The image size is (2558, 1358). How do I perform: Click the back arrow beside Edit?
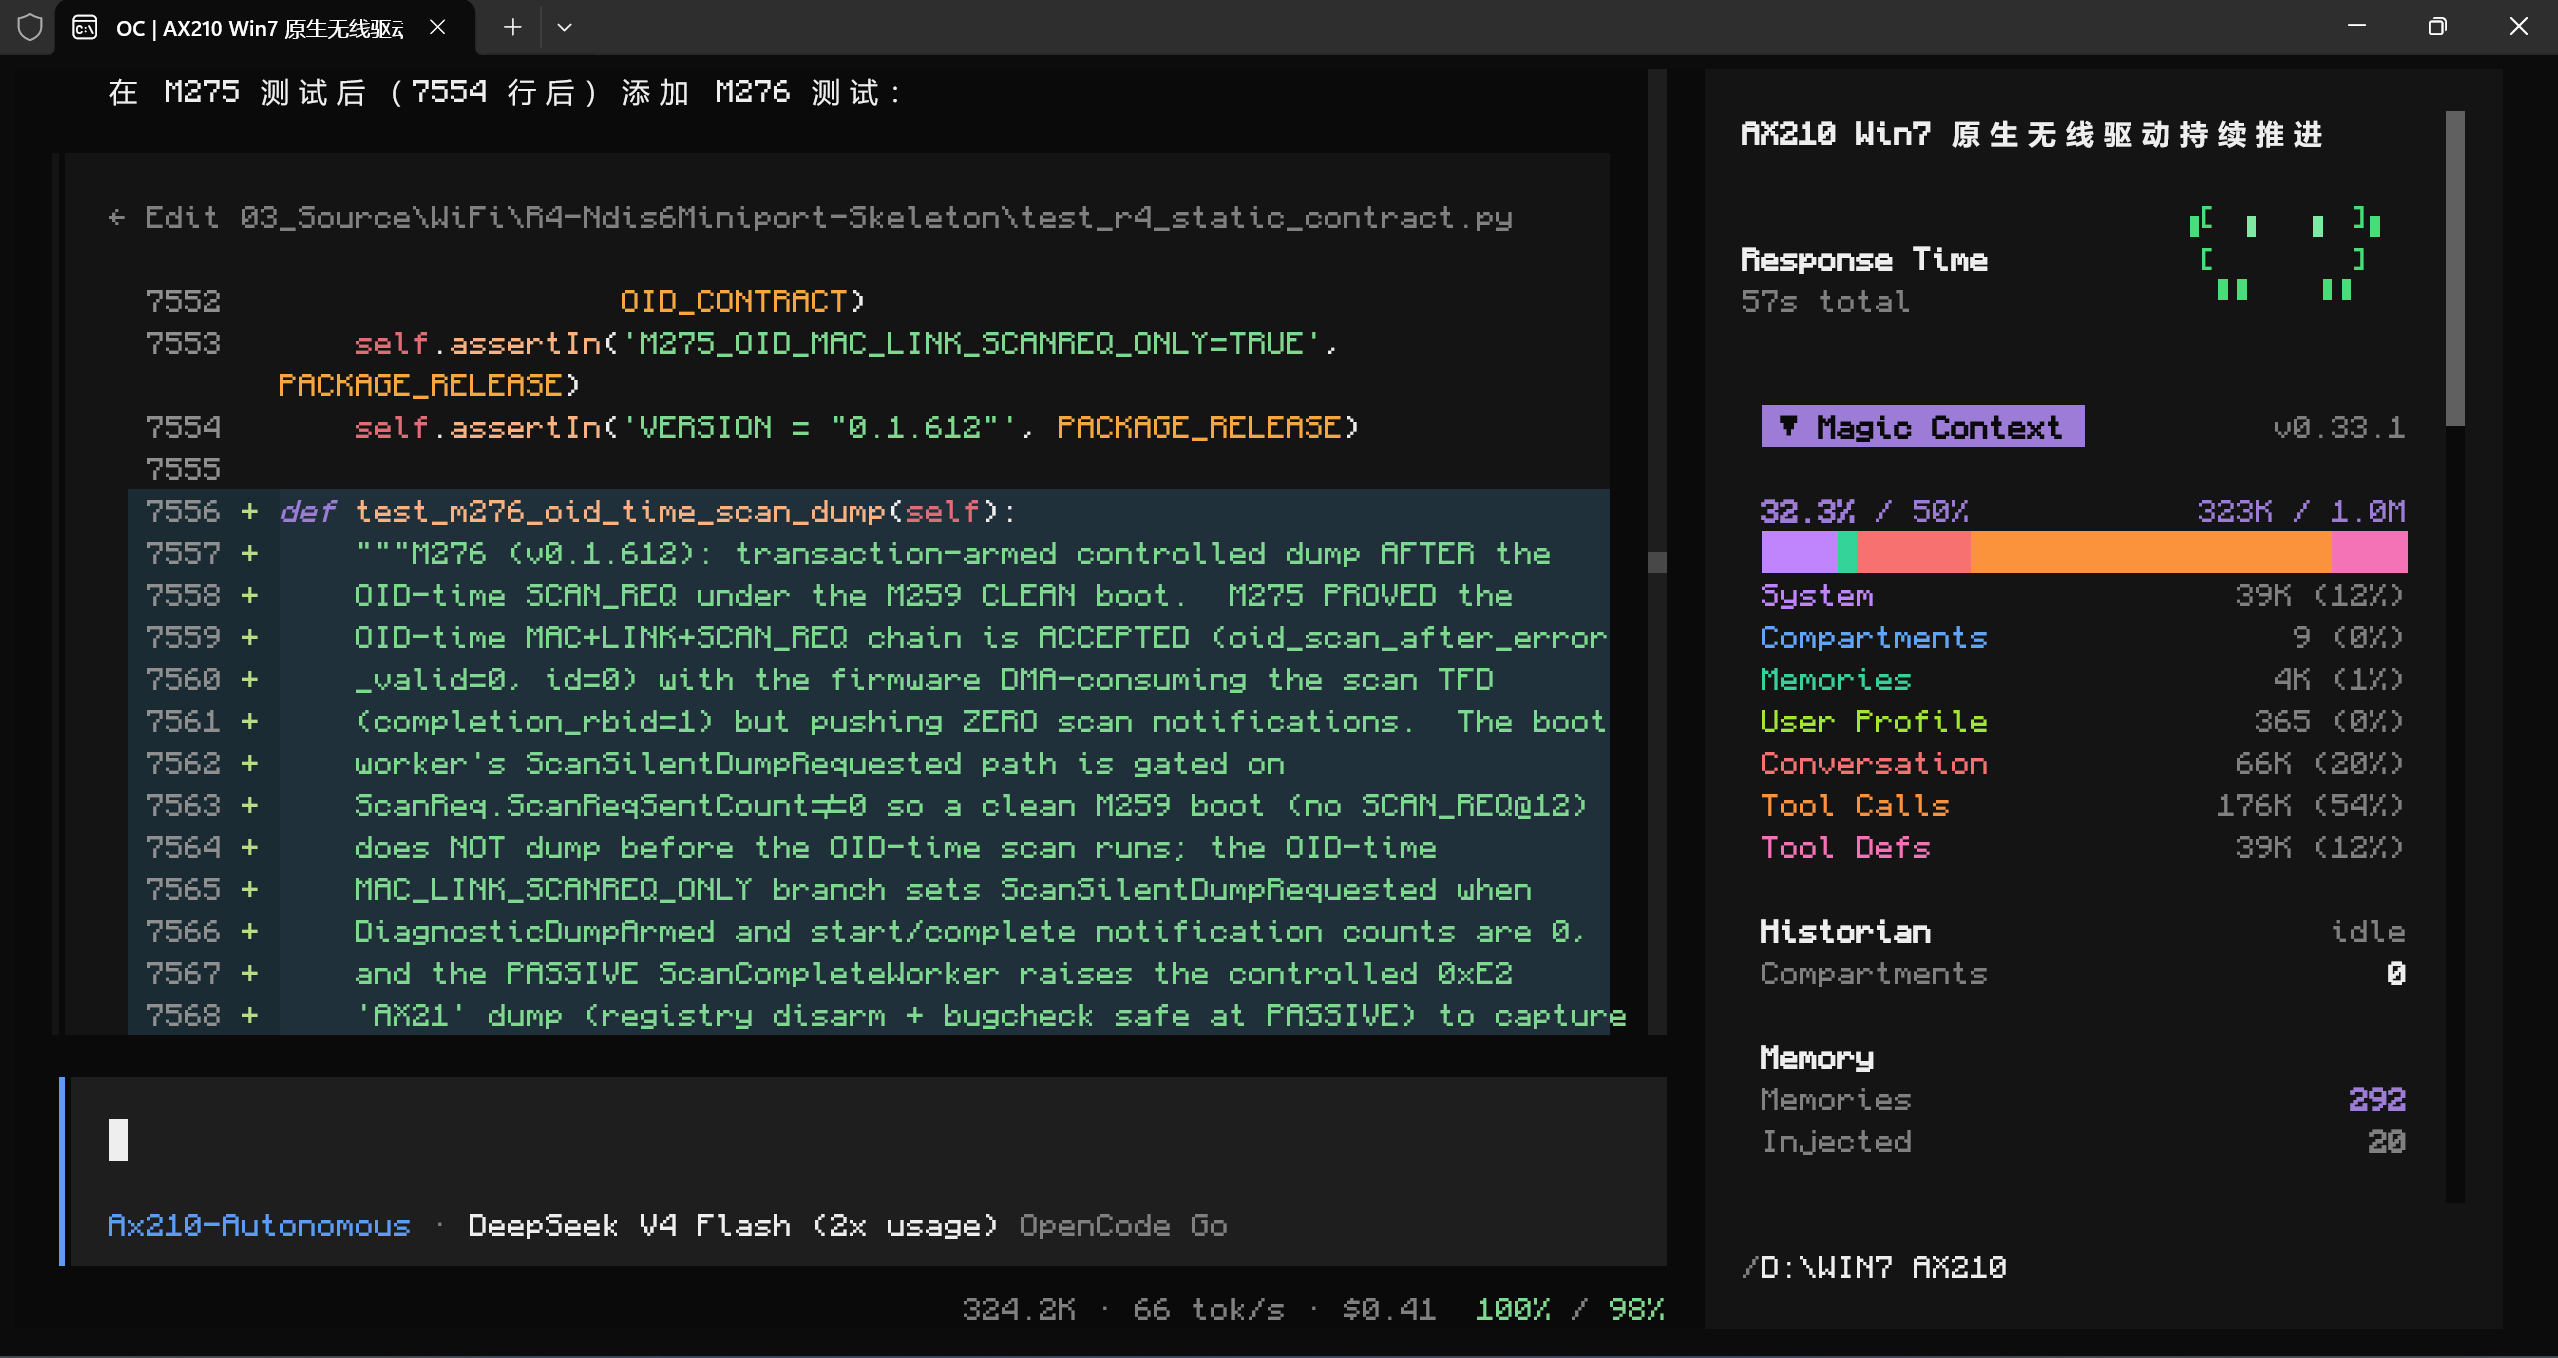(x=117, y=218)
